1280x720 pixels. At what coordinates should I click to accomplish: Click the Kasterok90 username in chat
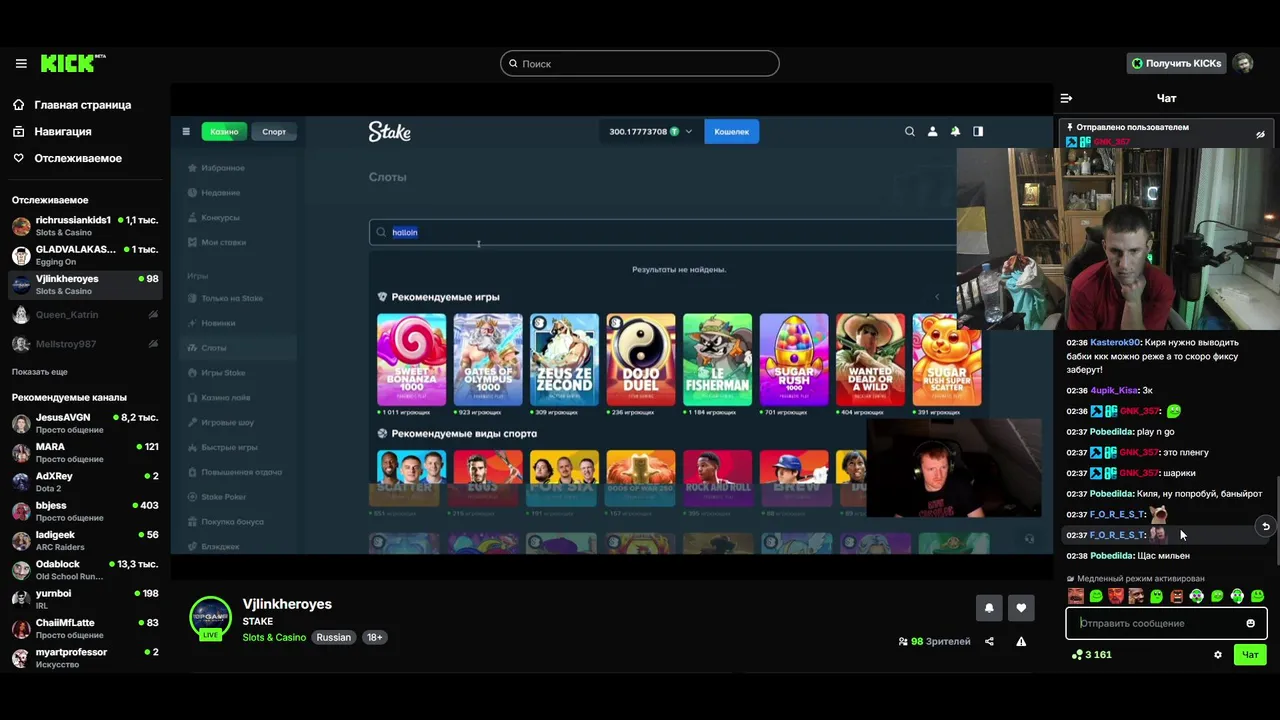(x=1115, y=342)
